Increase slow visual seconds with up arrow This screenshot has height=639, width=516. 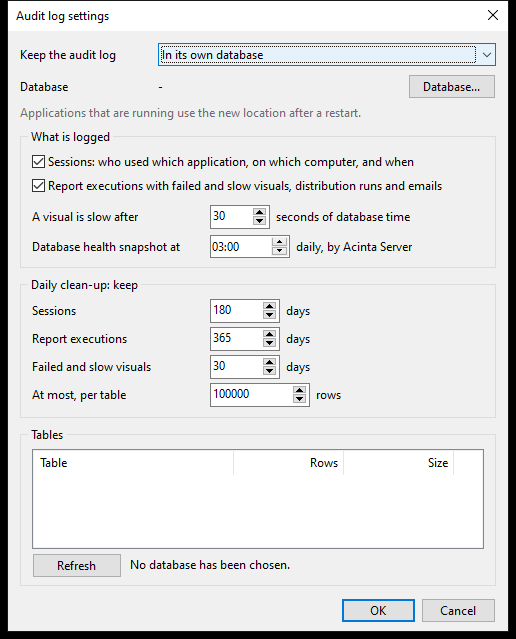pyautogui.click(x=259, y=212)
